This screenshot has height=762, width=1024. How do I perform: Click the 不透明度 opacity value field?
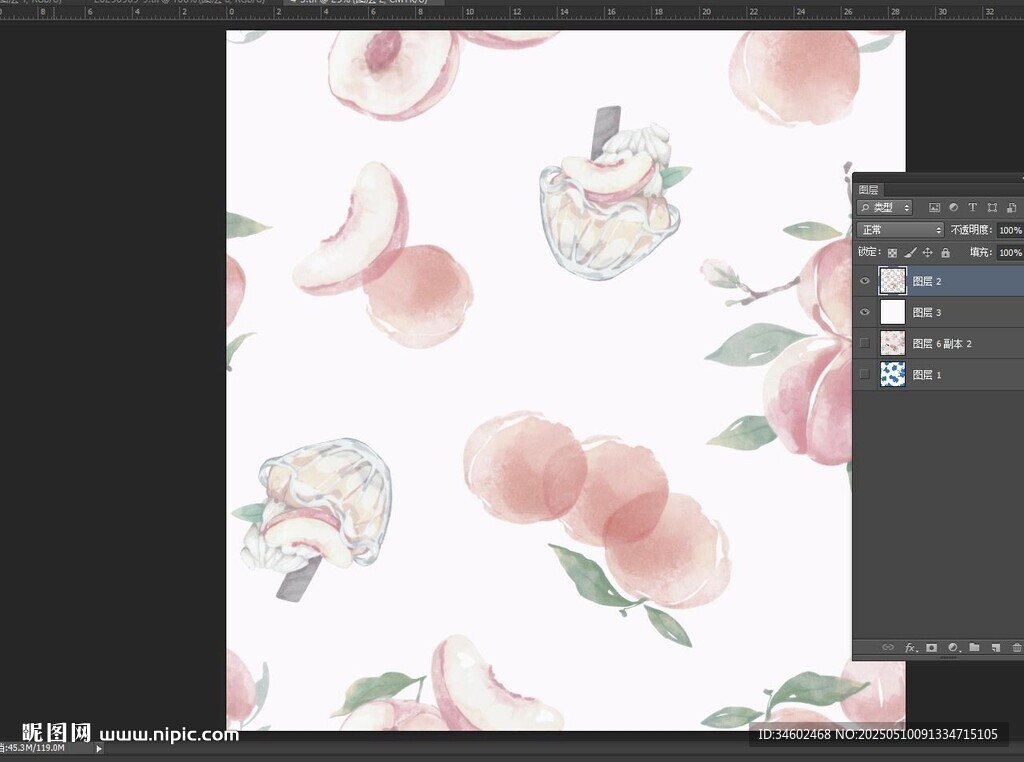(x=1010, y=230)
